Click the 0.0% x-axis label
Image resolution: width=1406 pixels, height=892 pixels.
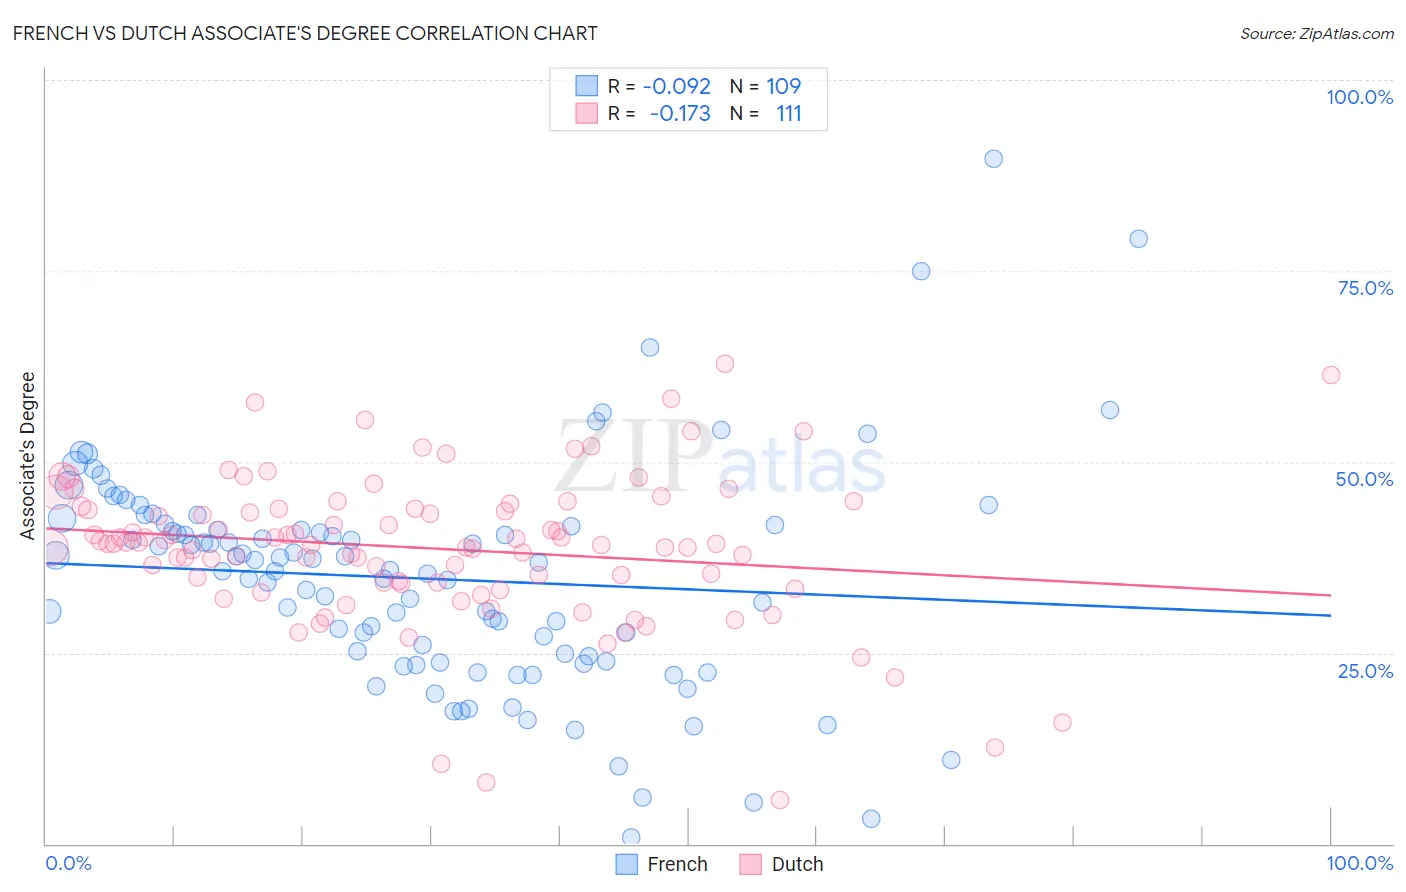(x=68, y=863)
